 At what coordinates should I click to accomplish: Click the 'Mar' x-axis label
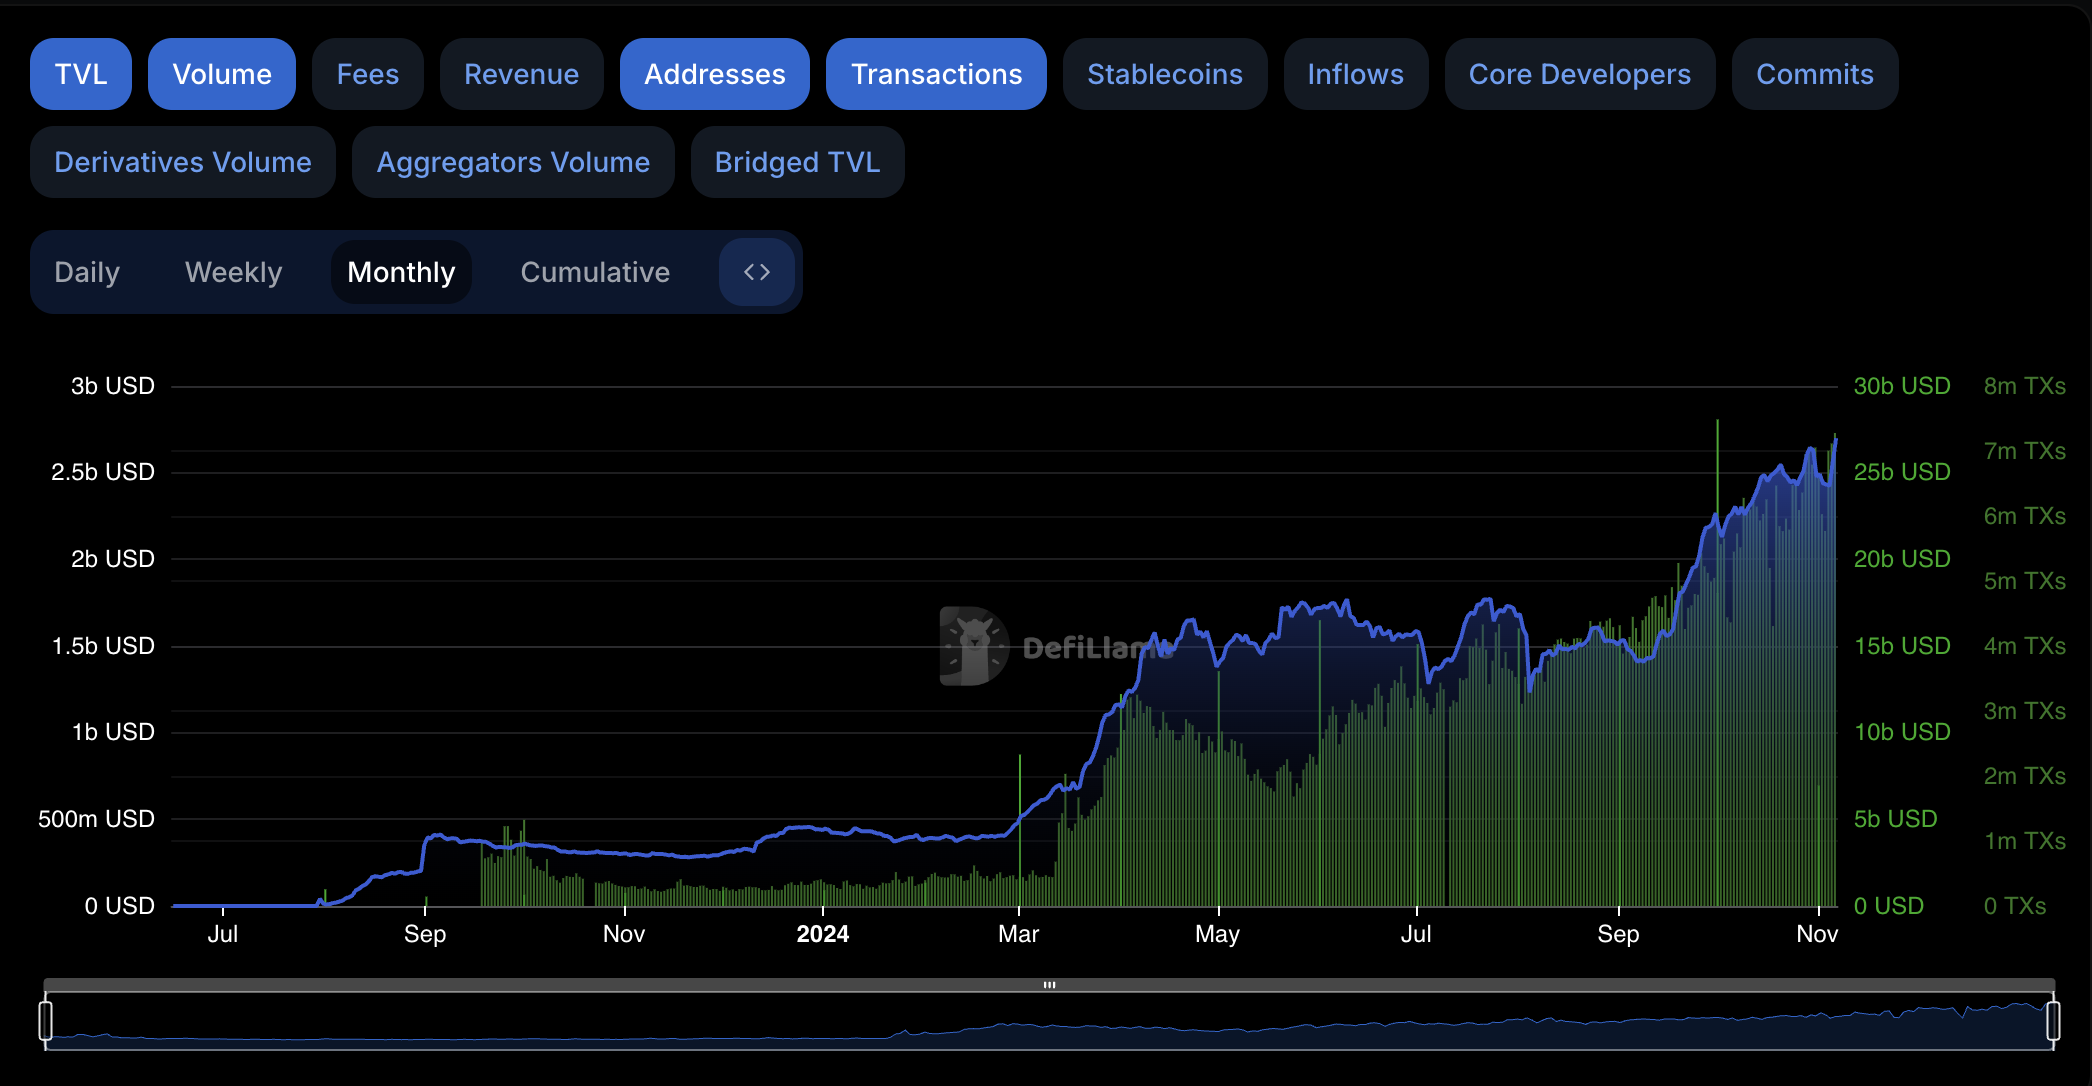(1018, 934)
